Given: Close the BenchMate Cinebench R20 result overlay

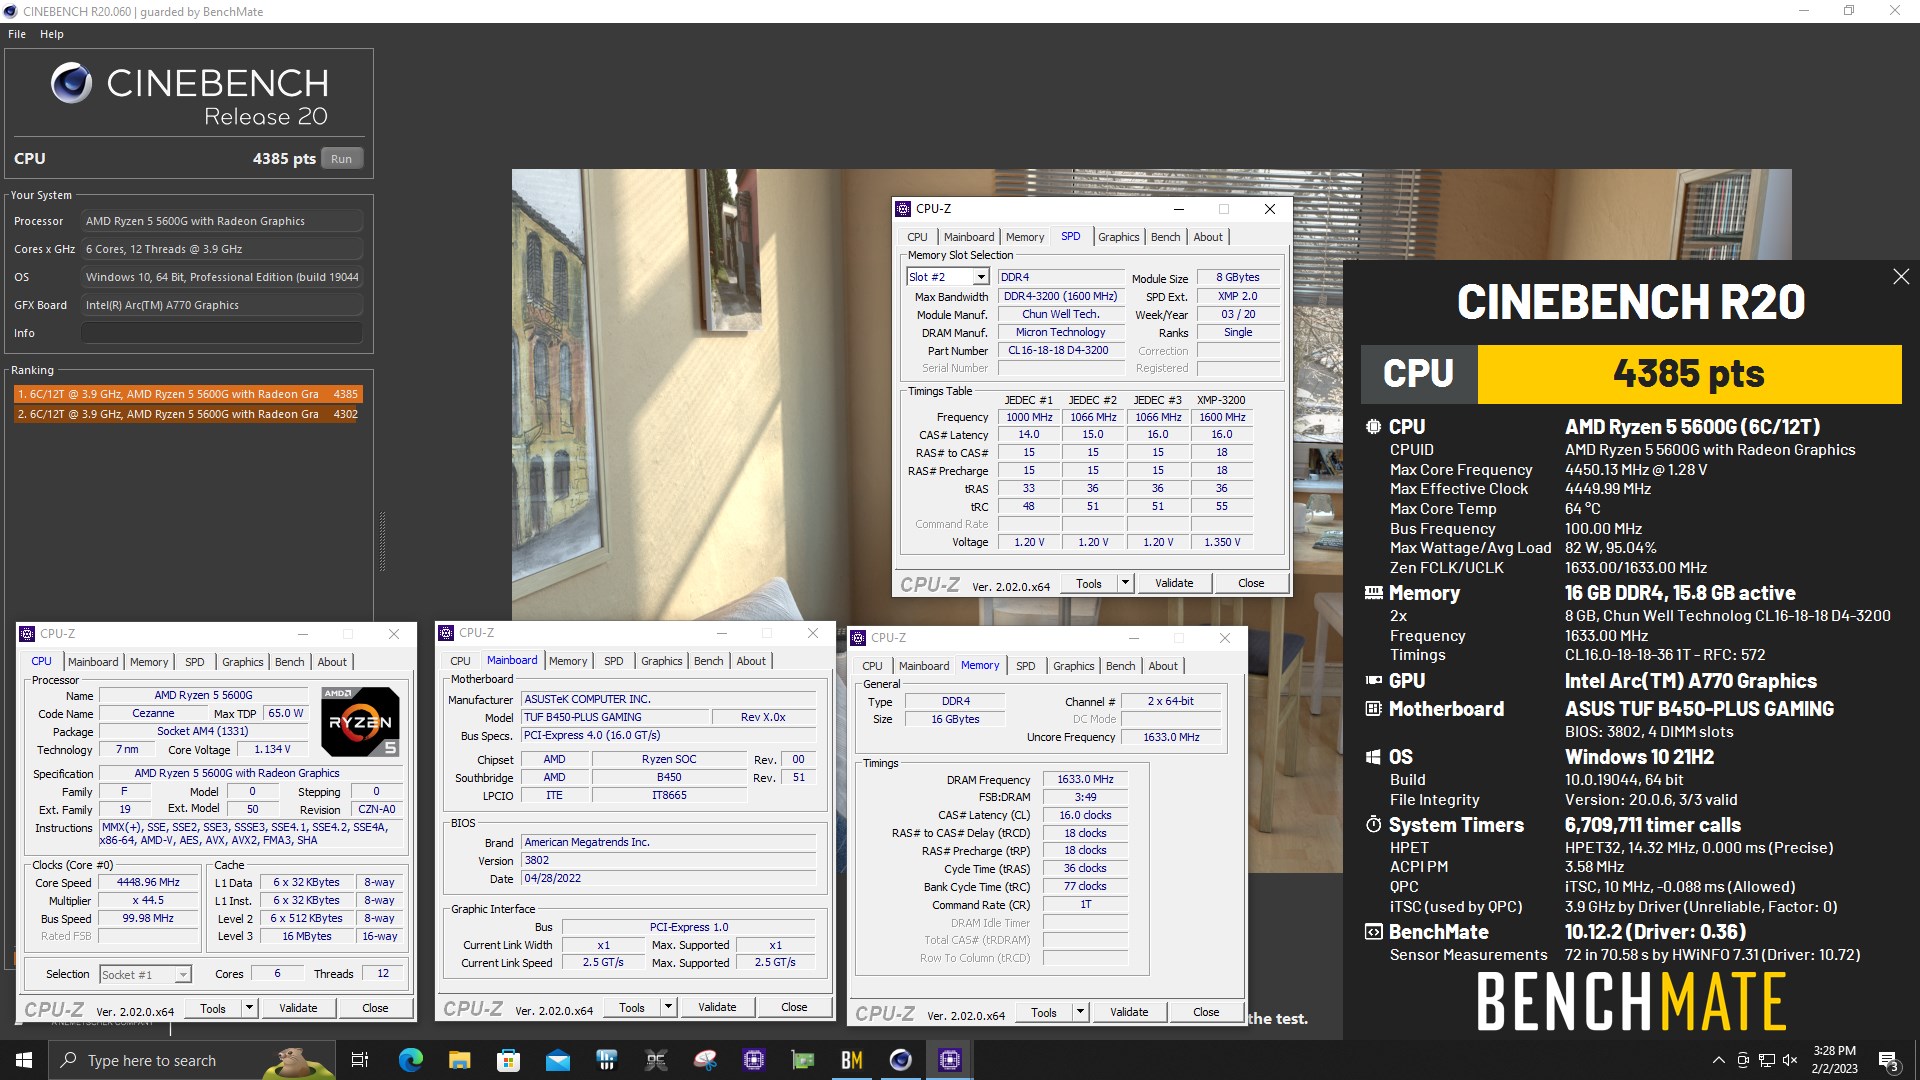Looking at the screenshot, I should point(1901,277).
